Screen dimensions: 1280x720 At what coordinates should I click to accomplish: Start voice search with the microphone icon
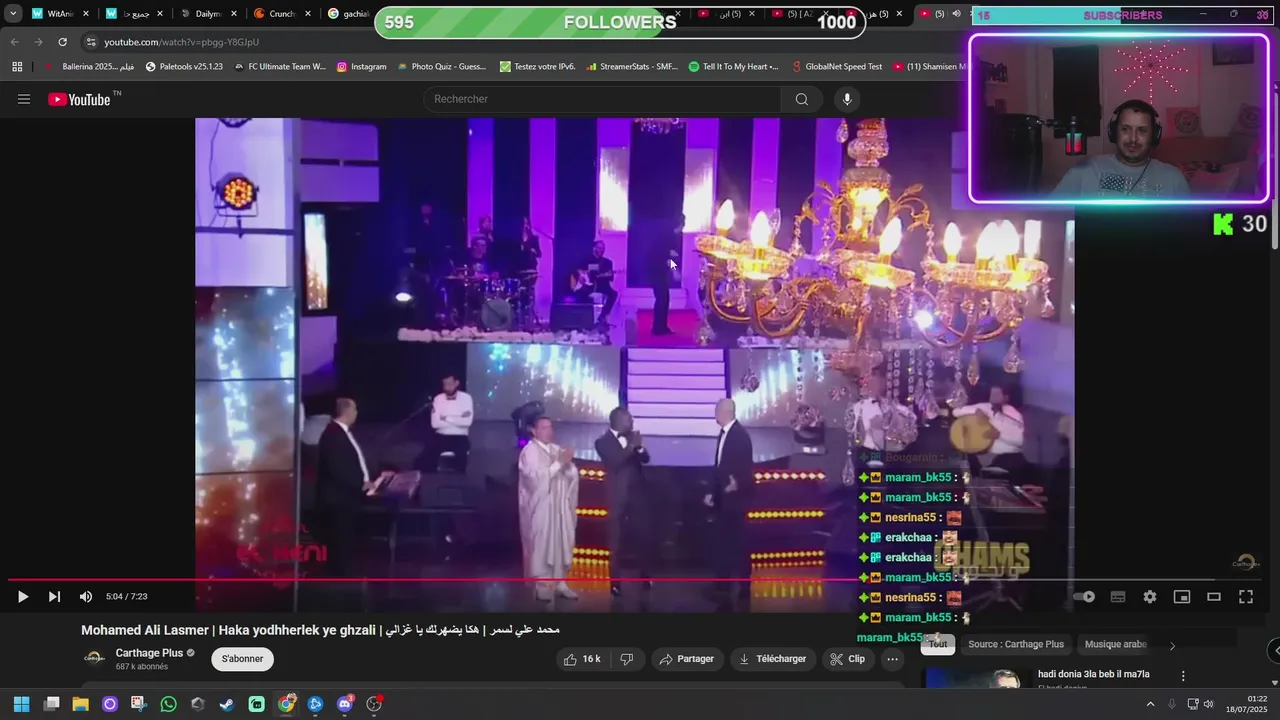click(847, 99)
